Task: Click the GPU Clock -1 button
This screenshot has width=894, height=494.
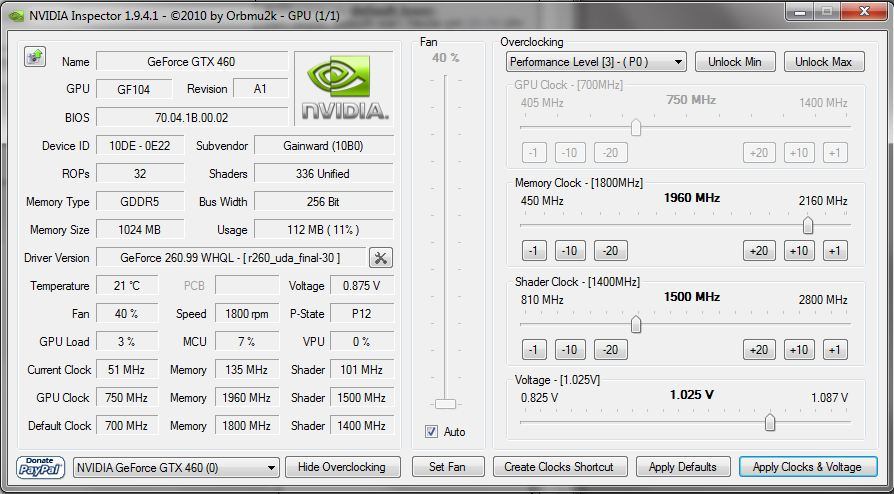Action: pos(534,153)
